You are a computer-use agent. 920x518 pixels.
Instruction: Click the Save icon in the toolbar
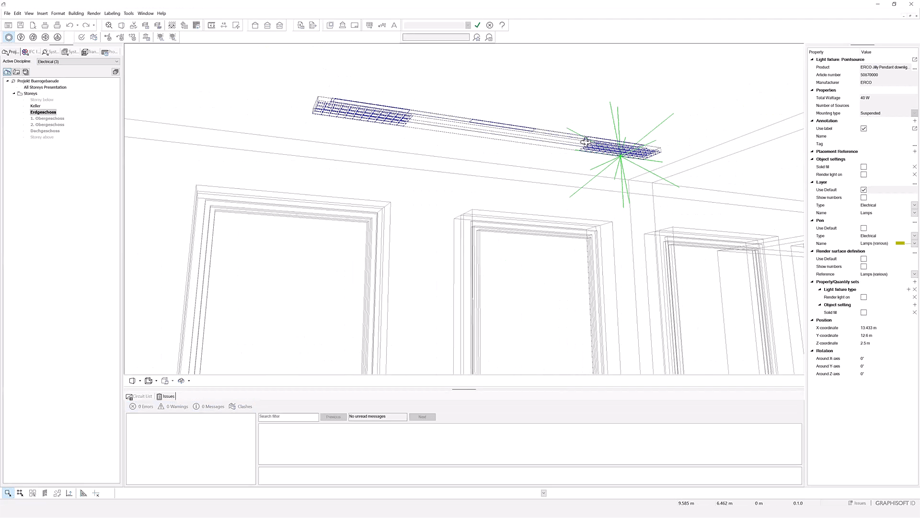coord(20,25)
